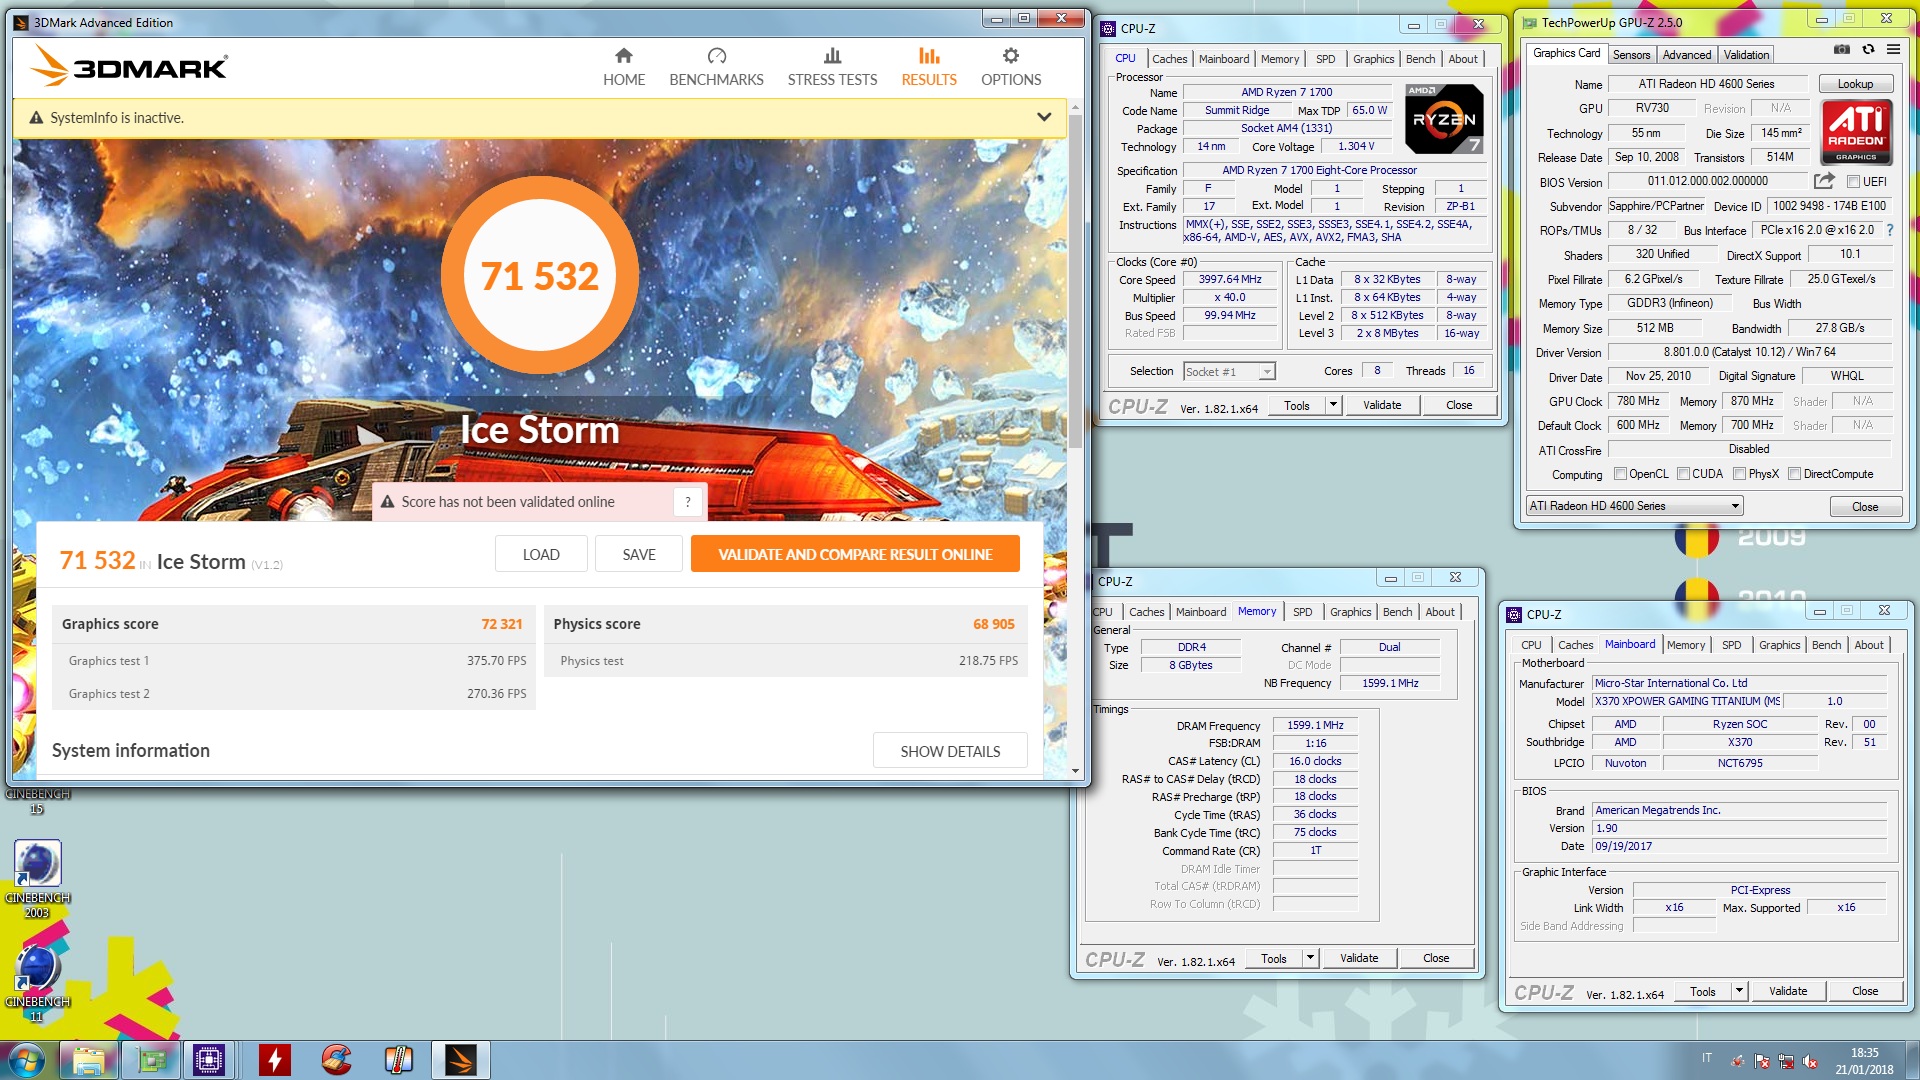Click the Physics score value 68 905
Viewport: 1920px width, 1080px height.
[x=994, y=624]
